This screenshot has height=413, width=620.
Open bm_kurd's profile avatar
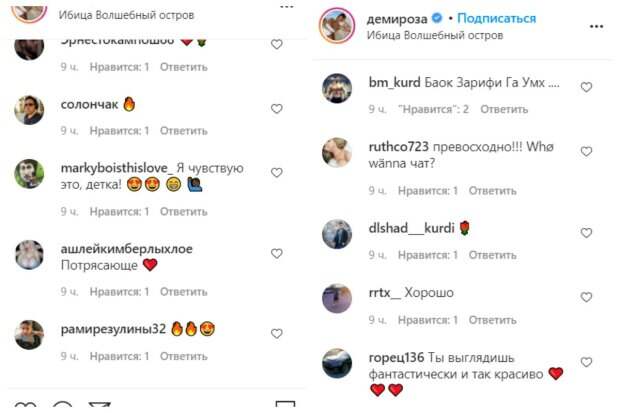point(336,88)
